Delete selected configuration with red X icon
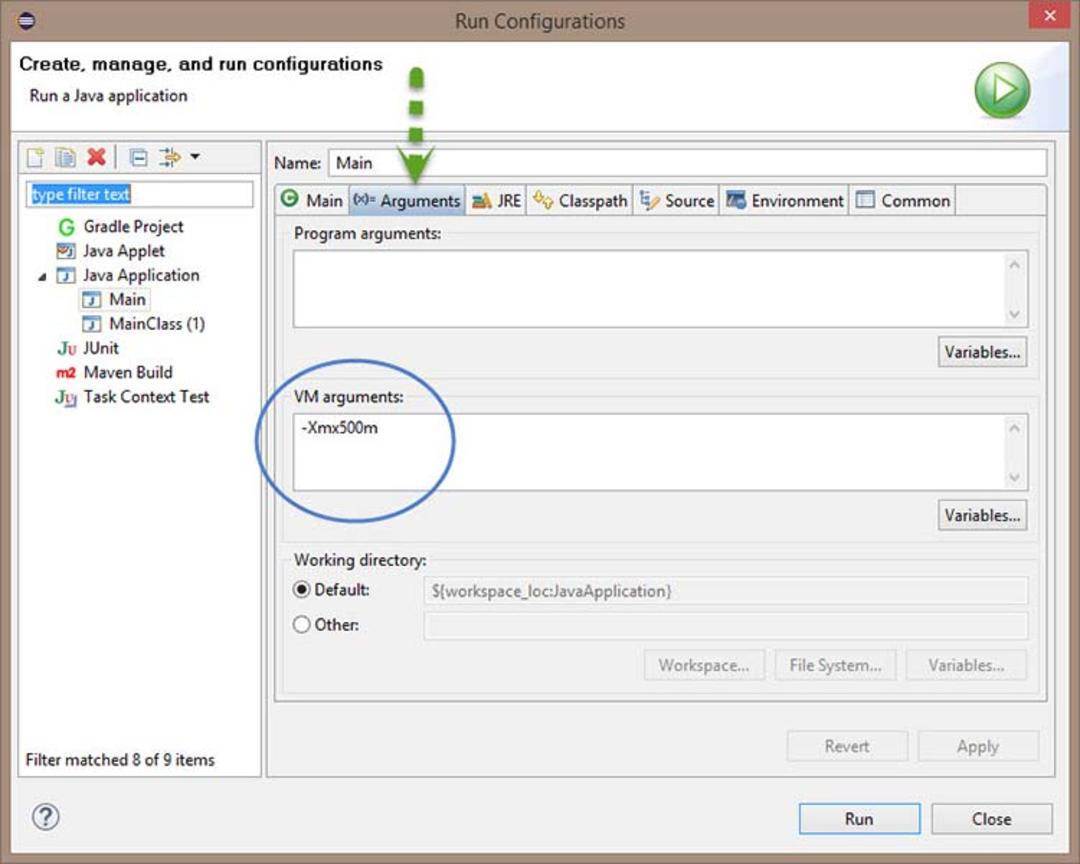This screenshot has width=1080, height=864. pos(96,157)
